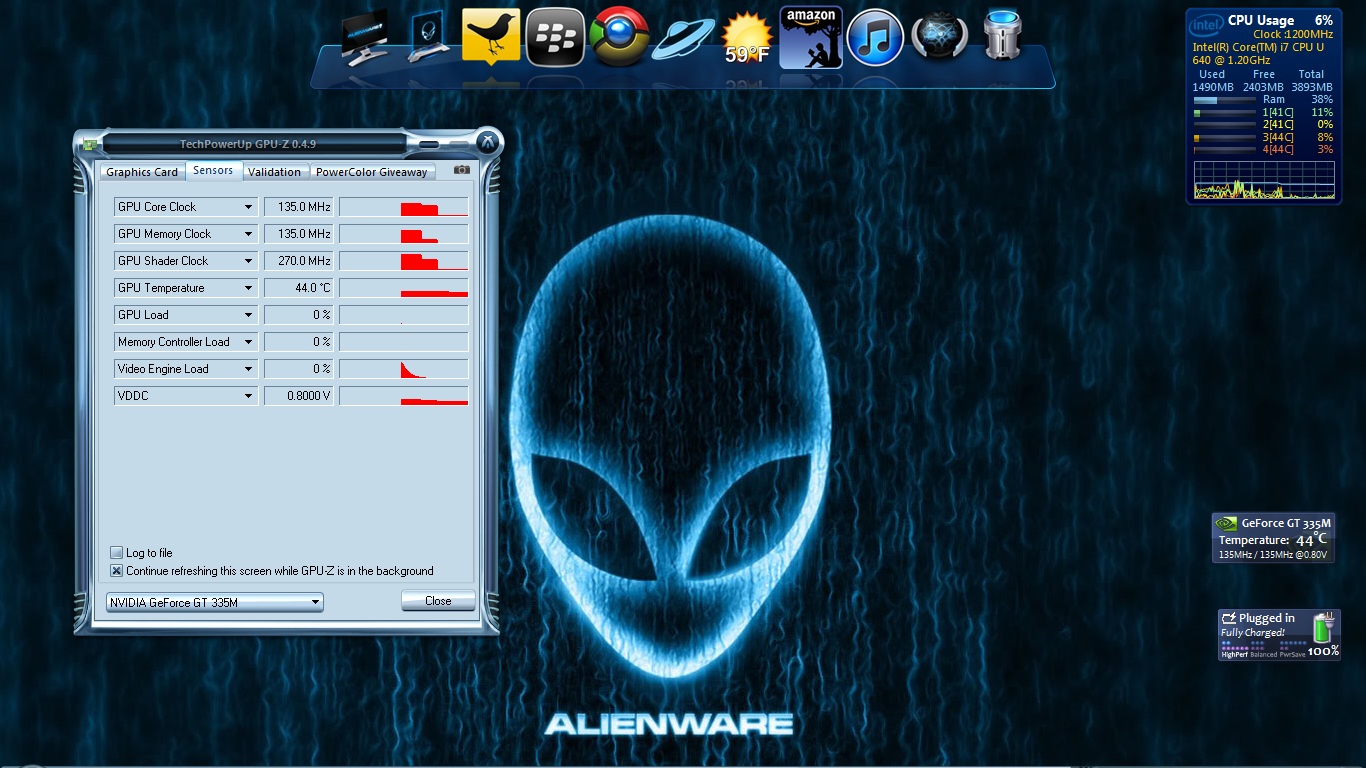Minimize the GPU-Z window
Screen dimensions: 1366x768
428,145
